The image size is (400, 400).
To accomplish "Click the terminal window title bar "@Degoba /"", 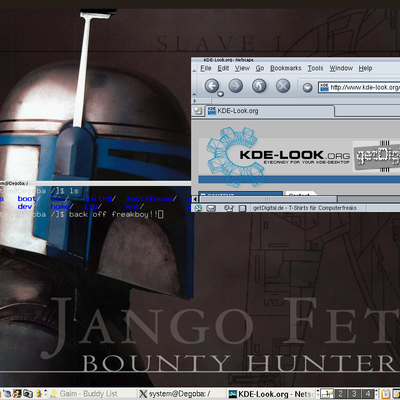I will coord(95,183).
